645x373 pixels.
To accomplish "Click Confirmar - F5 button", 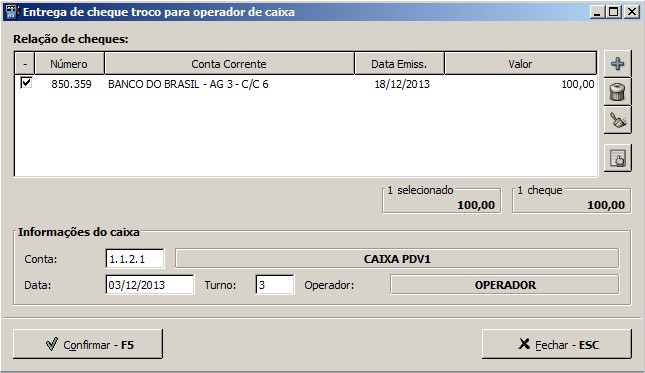I will click(x=88, y=344).
